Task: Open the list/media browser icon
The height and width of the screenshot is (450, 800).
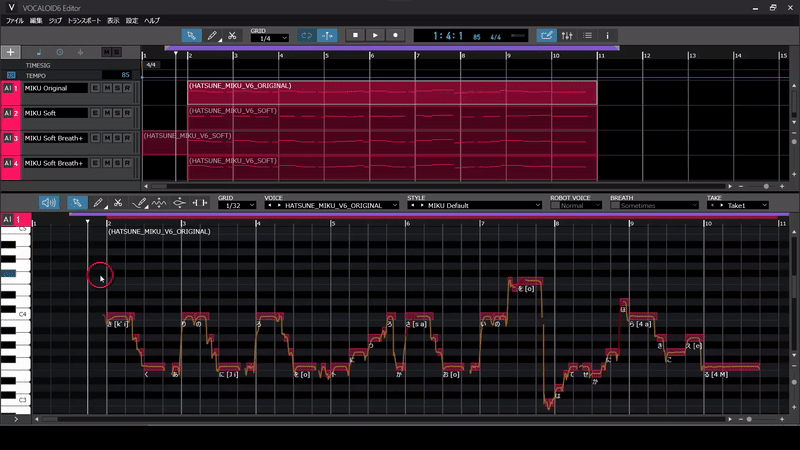Action: click(x=588, y=35)
